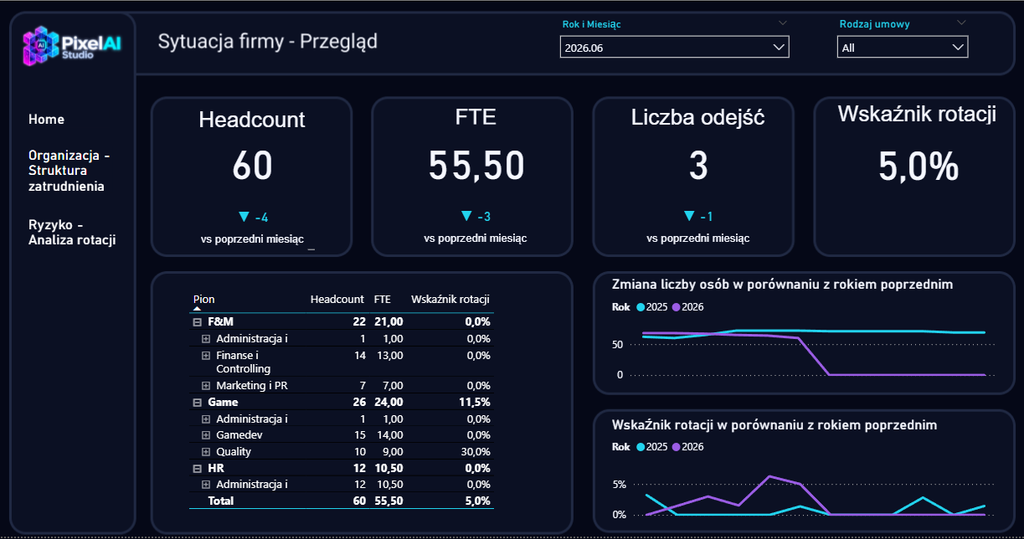
Task: Collapse the HR row
Action: (197, 468)
